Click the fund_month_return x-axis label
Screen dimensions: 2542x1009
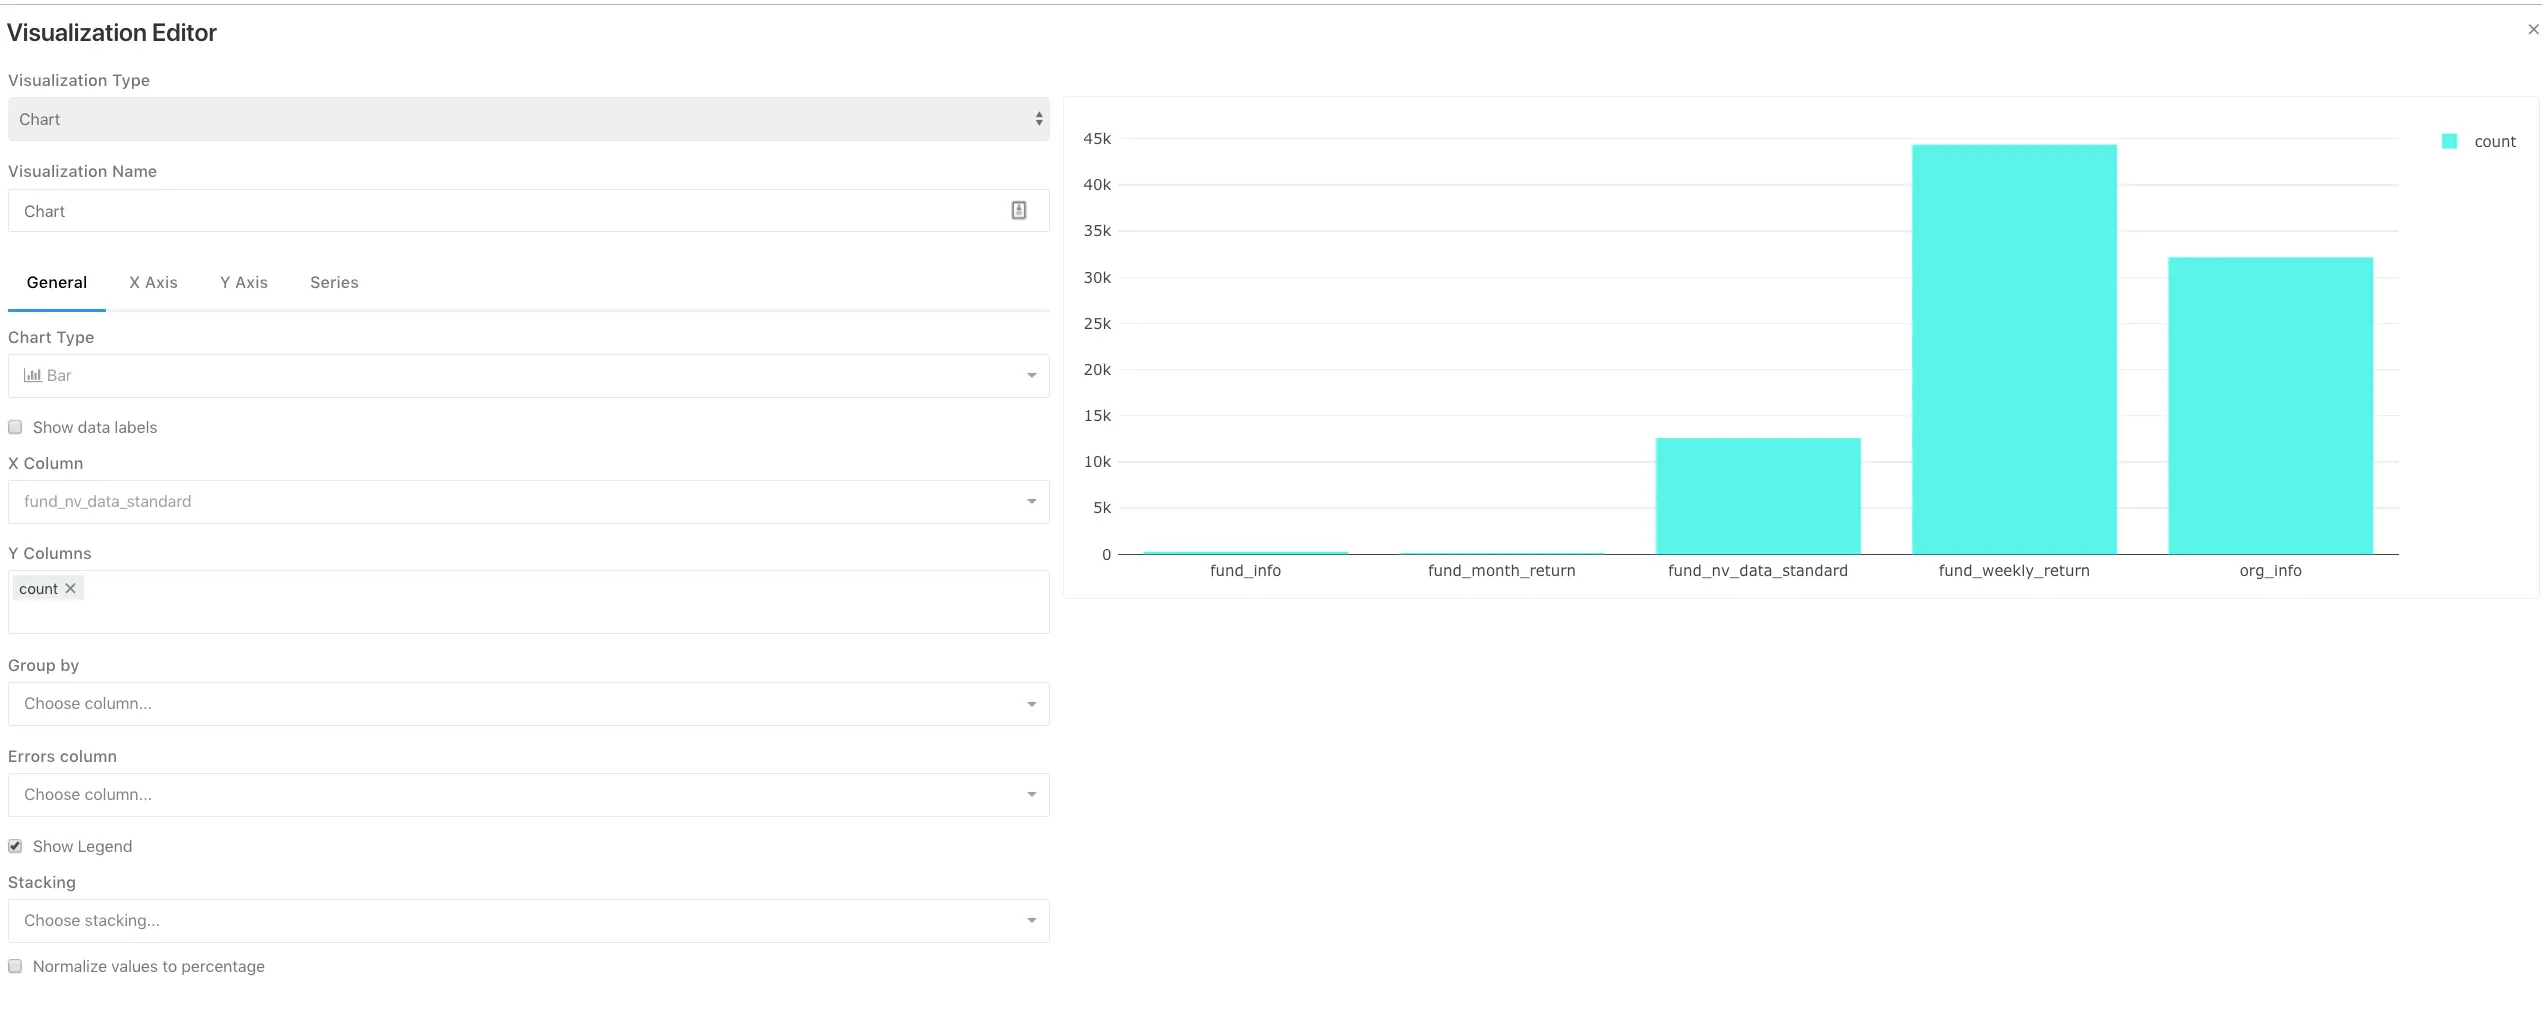pos(1501,571)
